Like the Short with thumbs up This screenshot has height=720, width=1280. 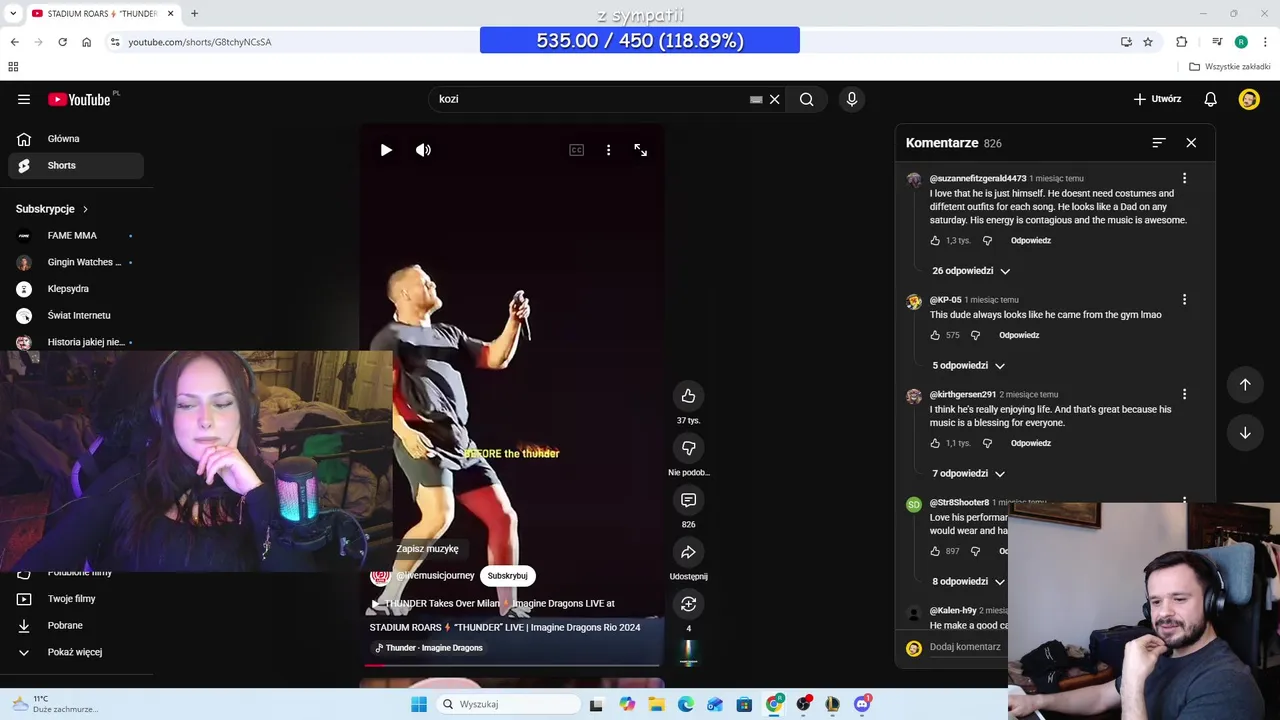point(688,396)
